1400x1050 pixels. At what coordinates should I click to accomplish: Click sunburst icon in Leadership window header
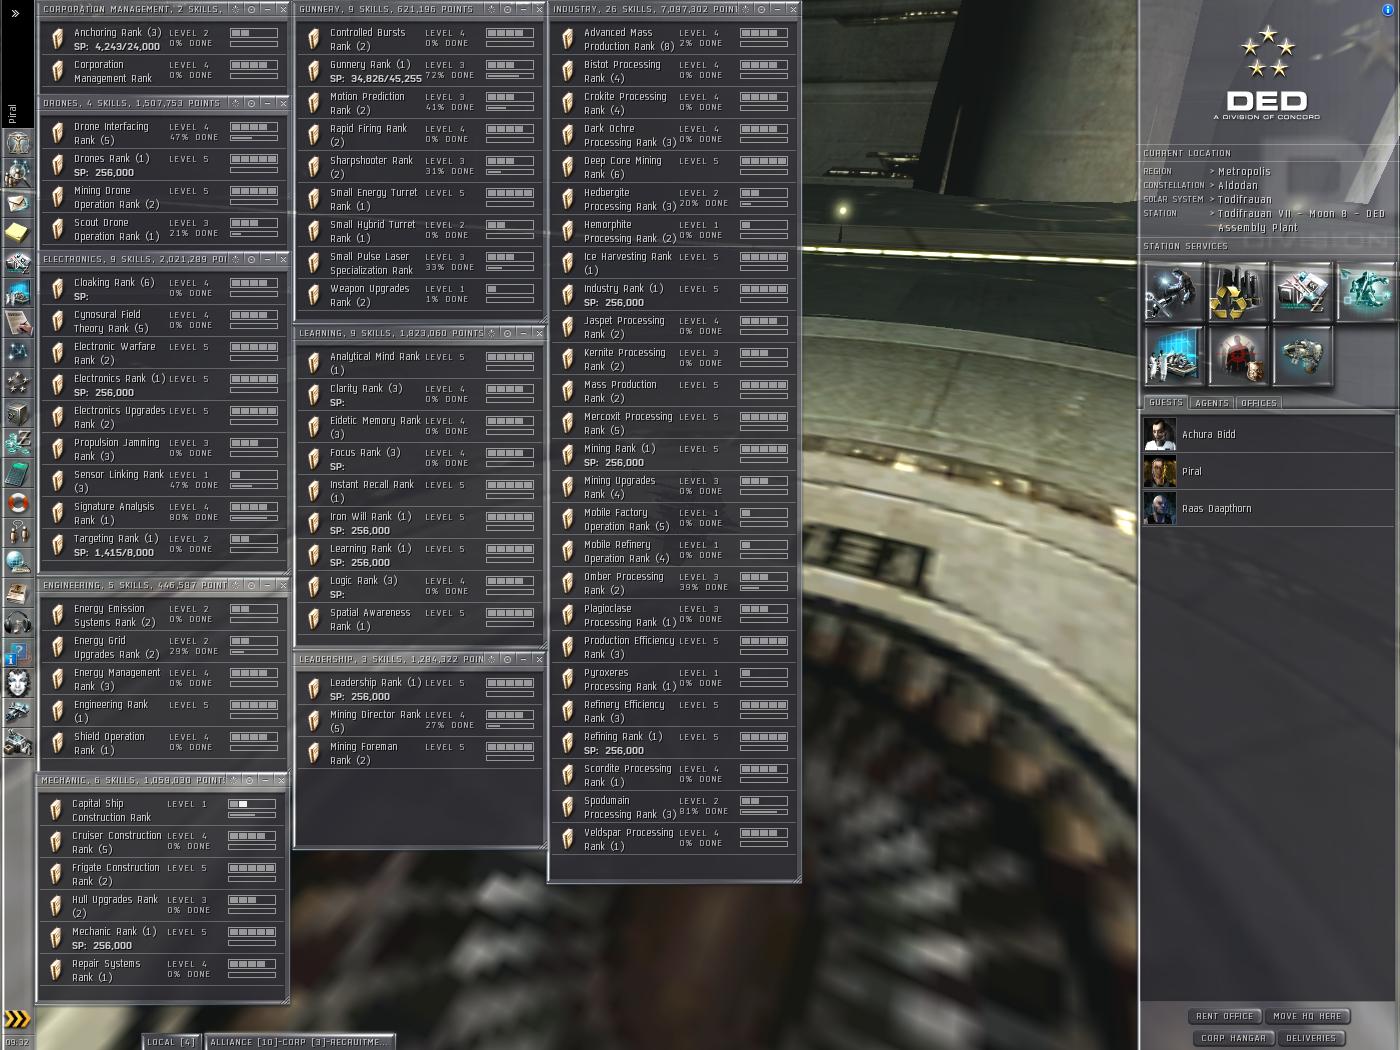click(x=492, y=659)
